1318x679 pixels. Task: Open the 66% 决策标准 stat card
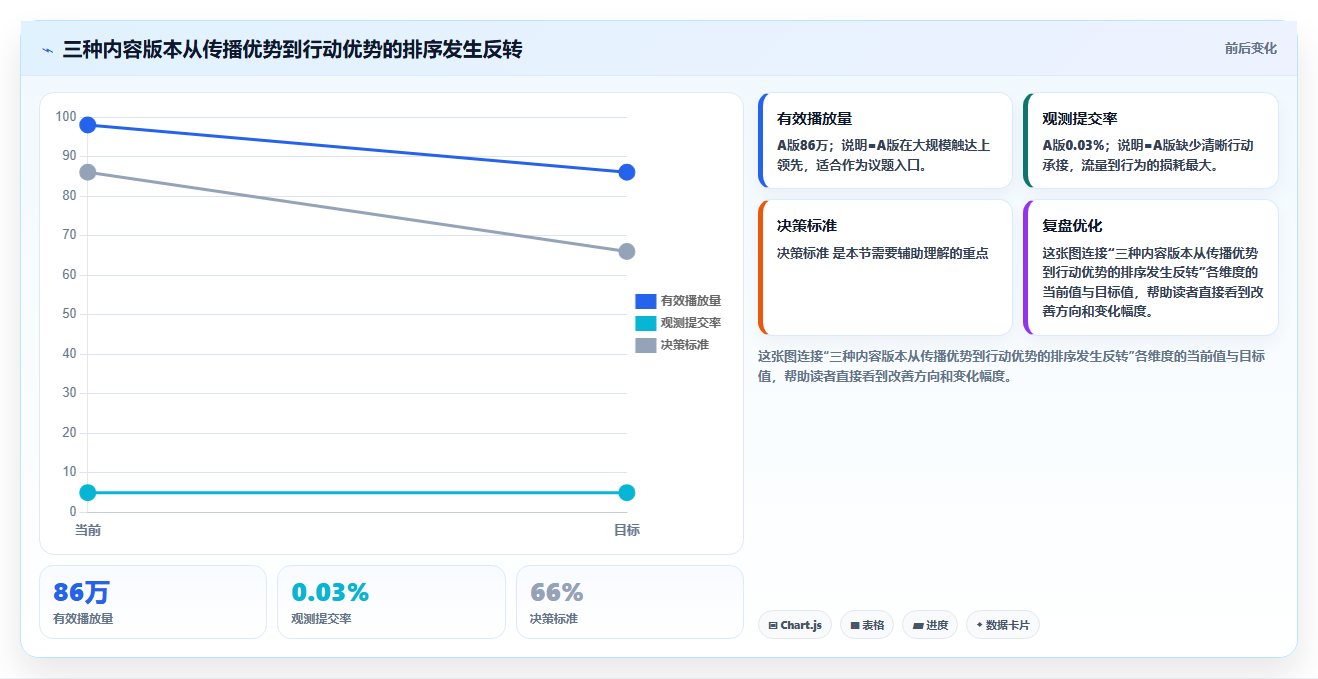630,602
